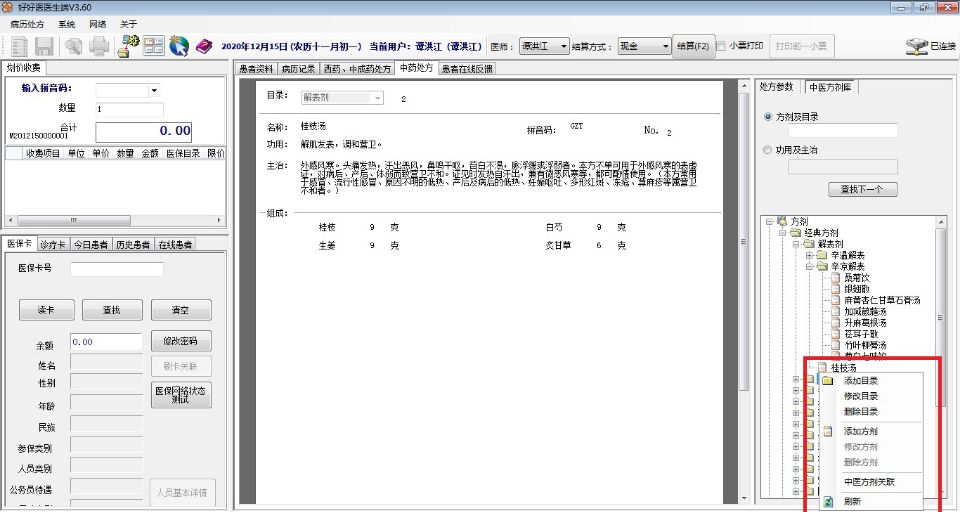Select 麻黄杏仁甘草石膏汤 in the tree

point(882,300)
